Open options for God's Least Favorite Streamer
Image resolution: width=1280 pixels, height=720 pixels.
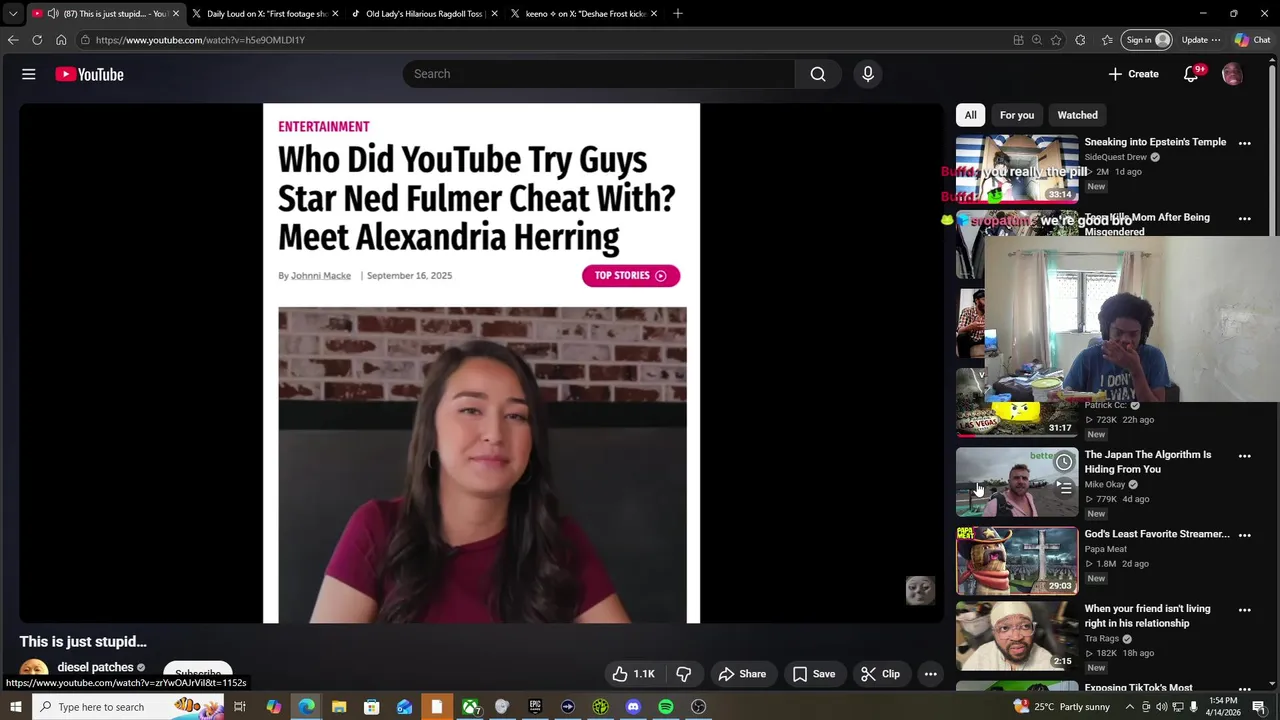pos(1245,535)
